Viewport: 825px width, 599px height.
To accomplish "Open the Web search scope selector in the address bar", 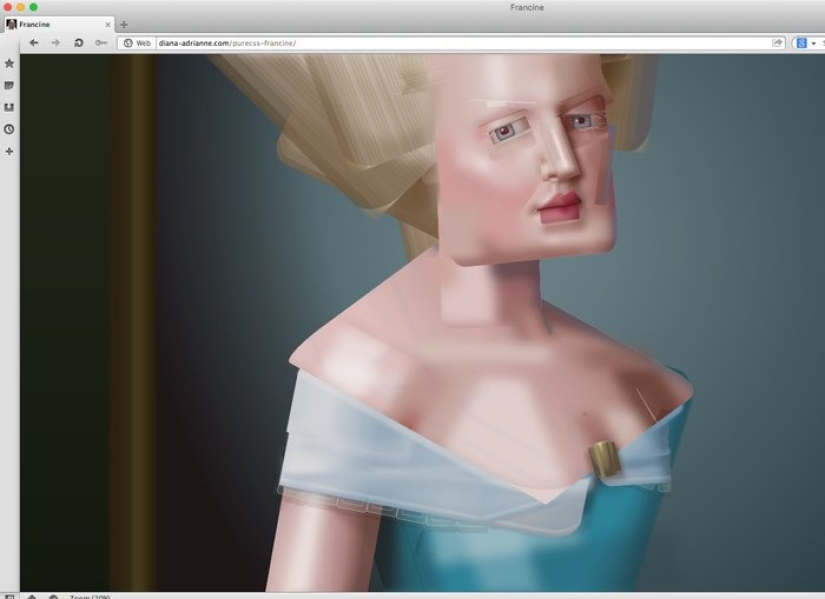I will click(x=137, y=43).
